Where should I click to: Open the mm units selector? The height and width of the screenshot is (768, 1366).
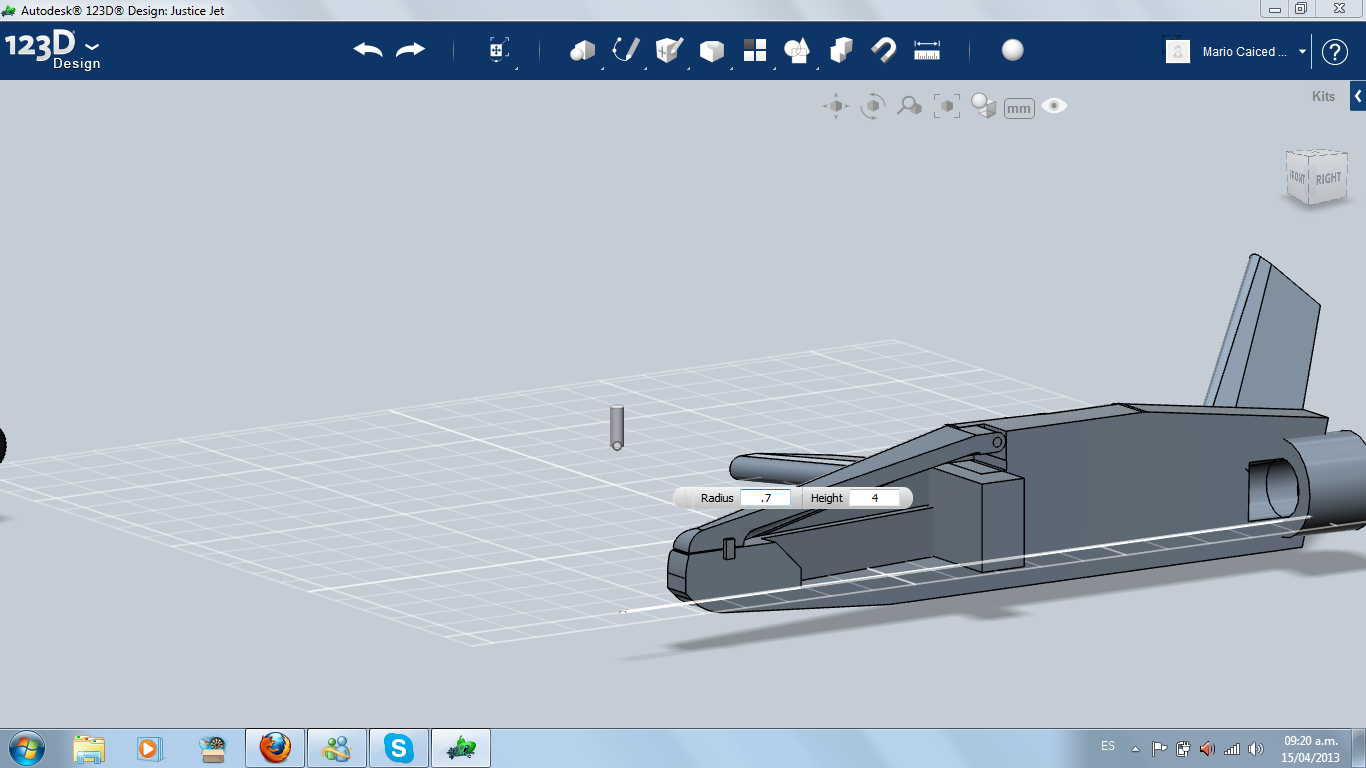click(1019, 108)
